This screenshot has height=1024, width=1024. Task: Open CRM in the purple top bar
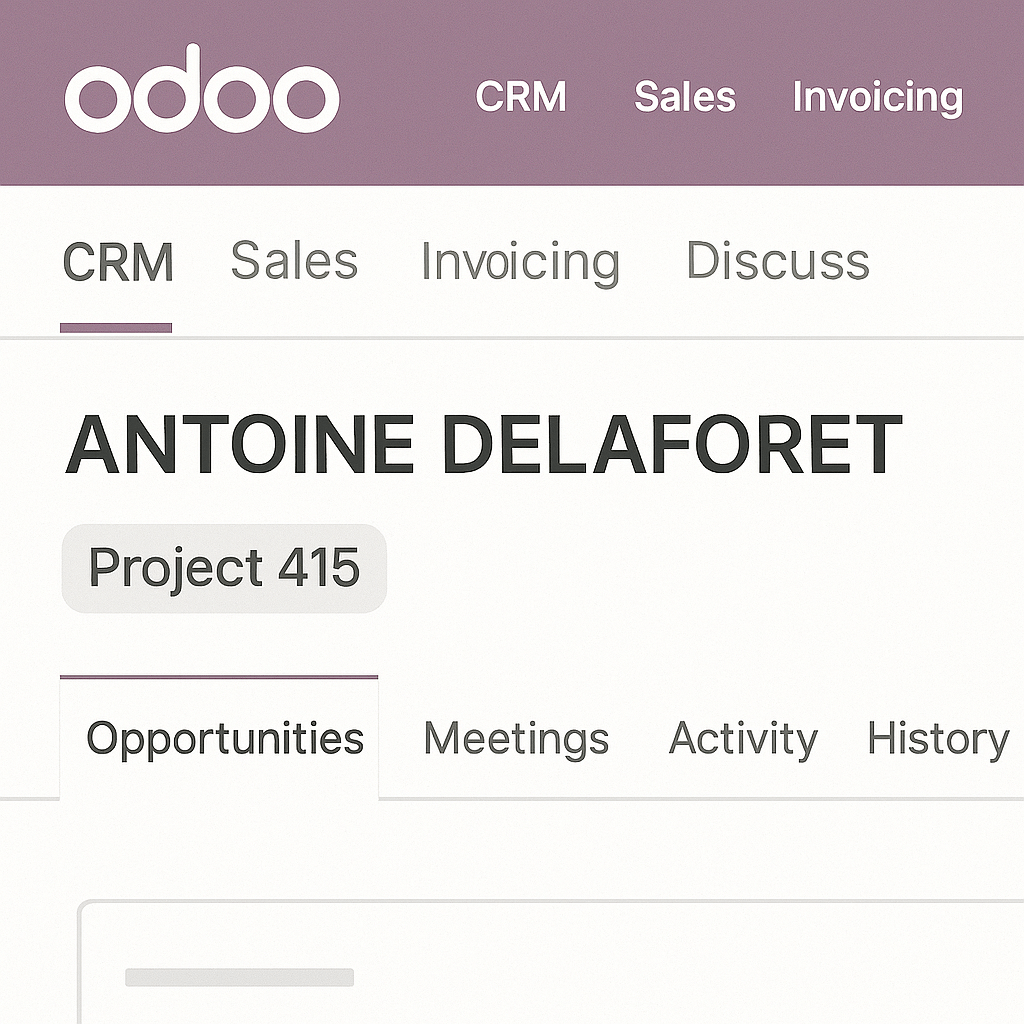coord(521,97)
